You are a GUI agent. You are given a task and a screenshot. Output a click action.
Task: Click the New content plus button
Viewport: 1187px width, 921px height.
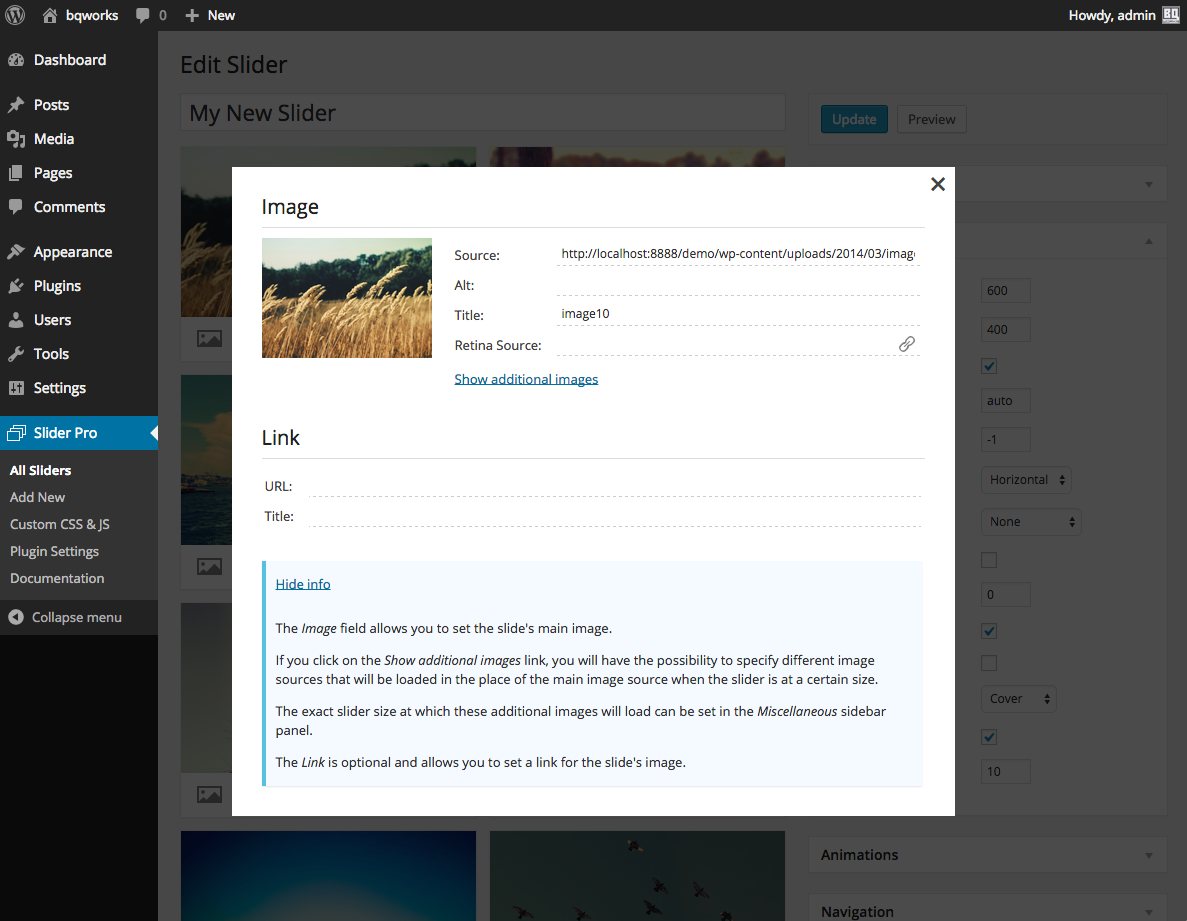pyautogui.click(x=210, y=15)
